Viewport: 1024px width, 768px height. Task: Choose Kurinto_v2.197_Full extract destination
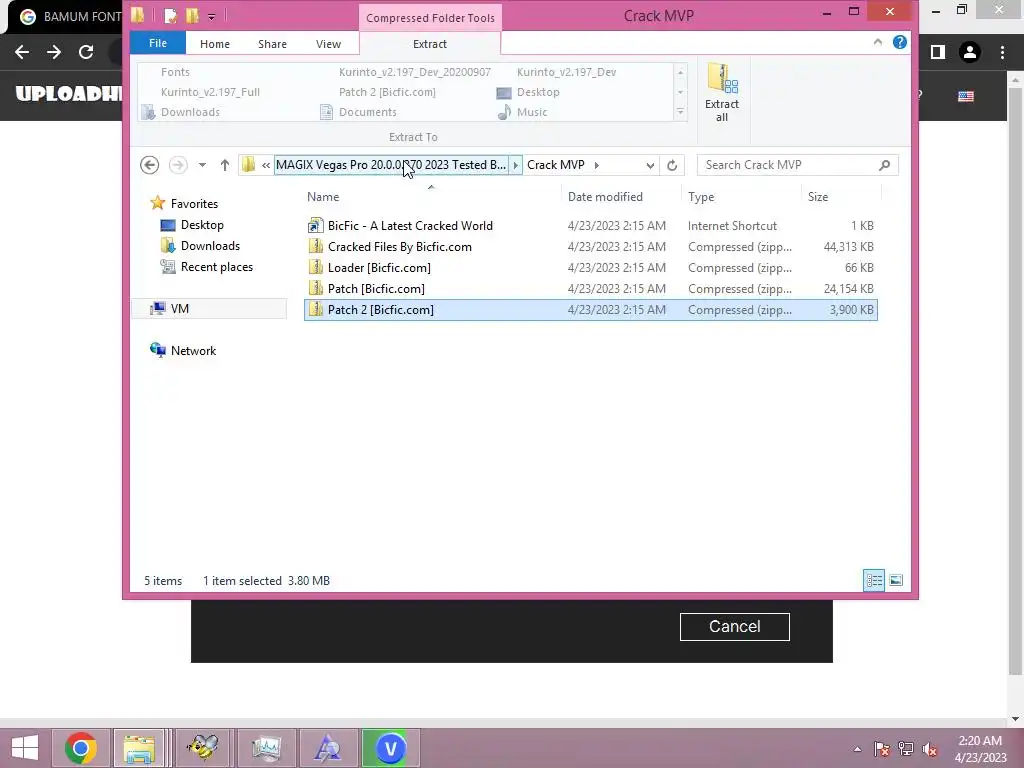(210, 92)
